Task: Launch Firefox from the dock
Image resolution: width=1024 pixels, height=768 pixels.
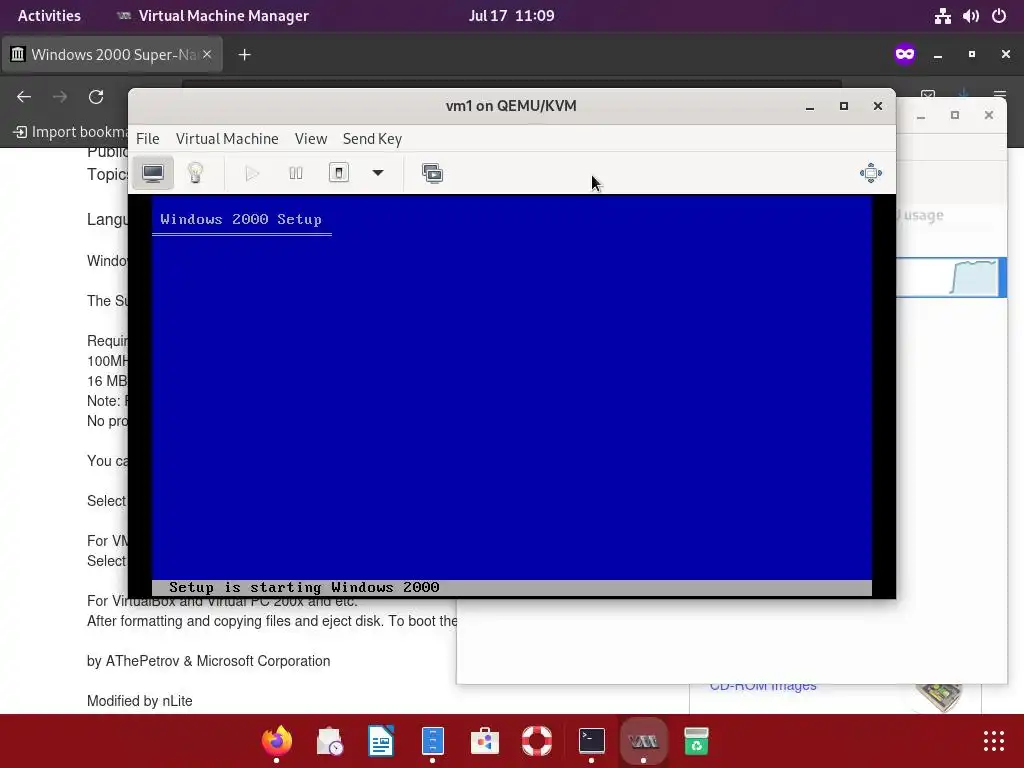Action: click(x=277, y=741)
